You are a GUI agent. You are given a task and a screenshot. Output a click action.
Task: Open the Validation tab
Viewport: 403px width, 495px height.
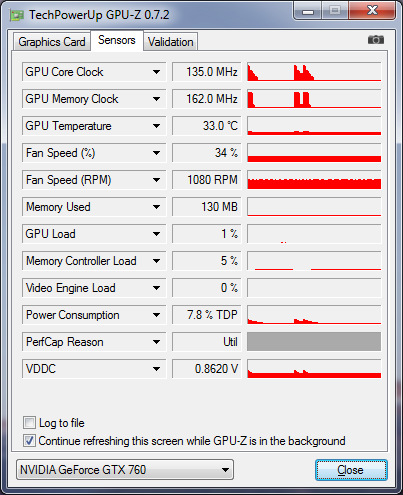[x=171, y=42]
